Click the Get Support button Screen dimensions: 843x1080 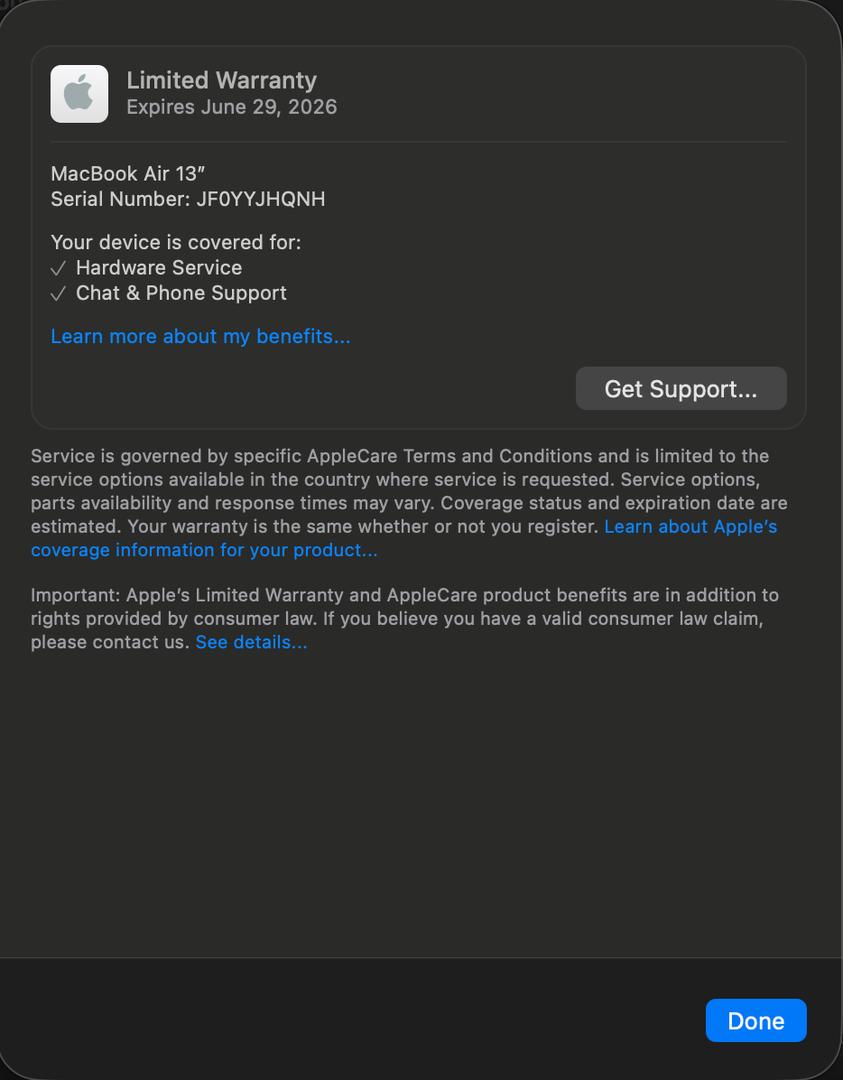681,388
